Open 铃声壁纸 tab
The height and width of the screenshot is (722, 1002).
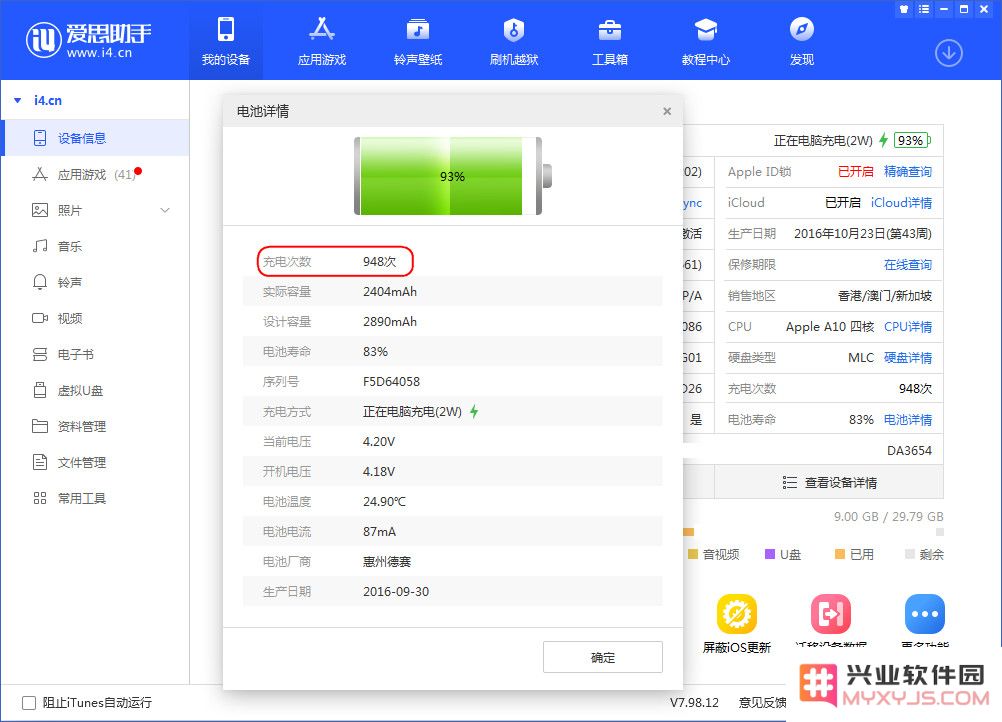coord(418,41)
